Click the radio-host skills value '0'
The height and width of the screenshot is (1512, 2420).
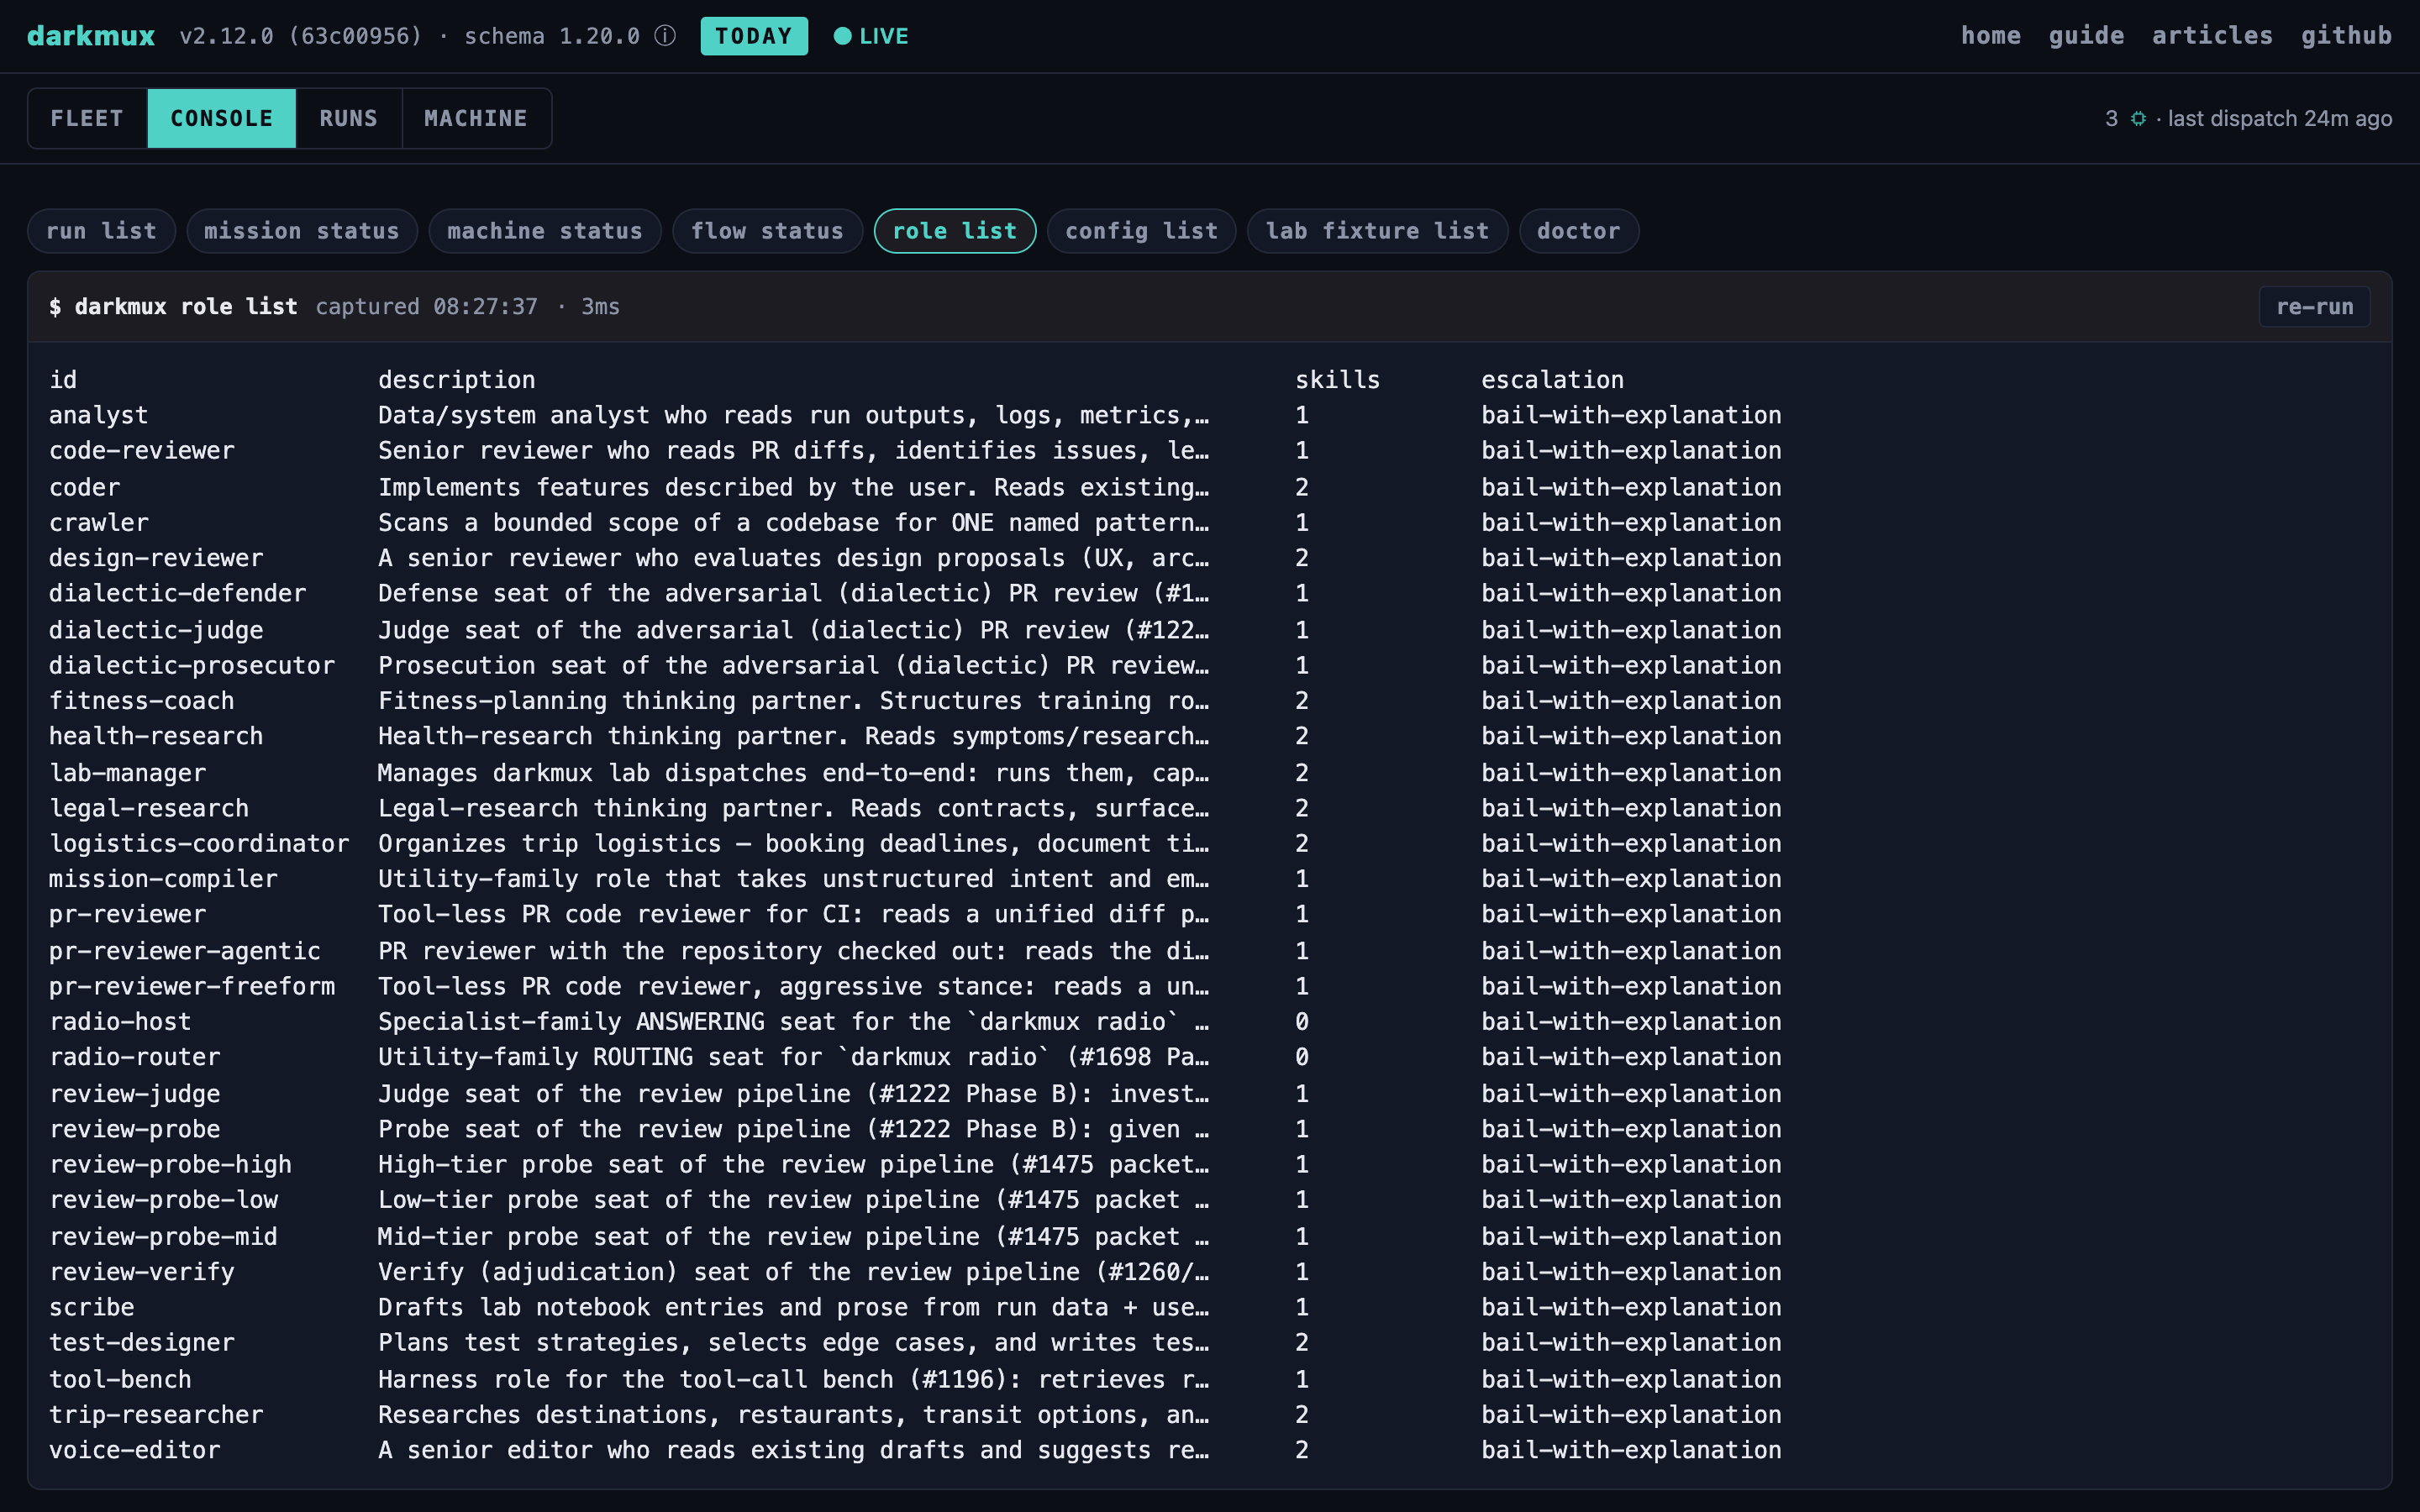pyautogui.click(x=1302, y=1022)
